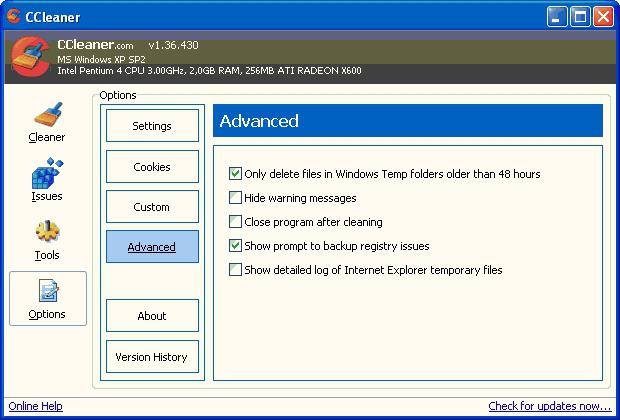Screen dimensions: 620x420
Task: Switch to the Settings options page
Action: (x=152, y=126)
